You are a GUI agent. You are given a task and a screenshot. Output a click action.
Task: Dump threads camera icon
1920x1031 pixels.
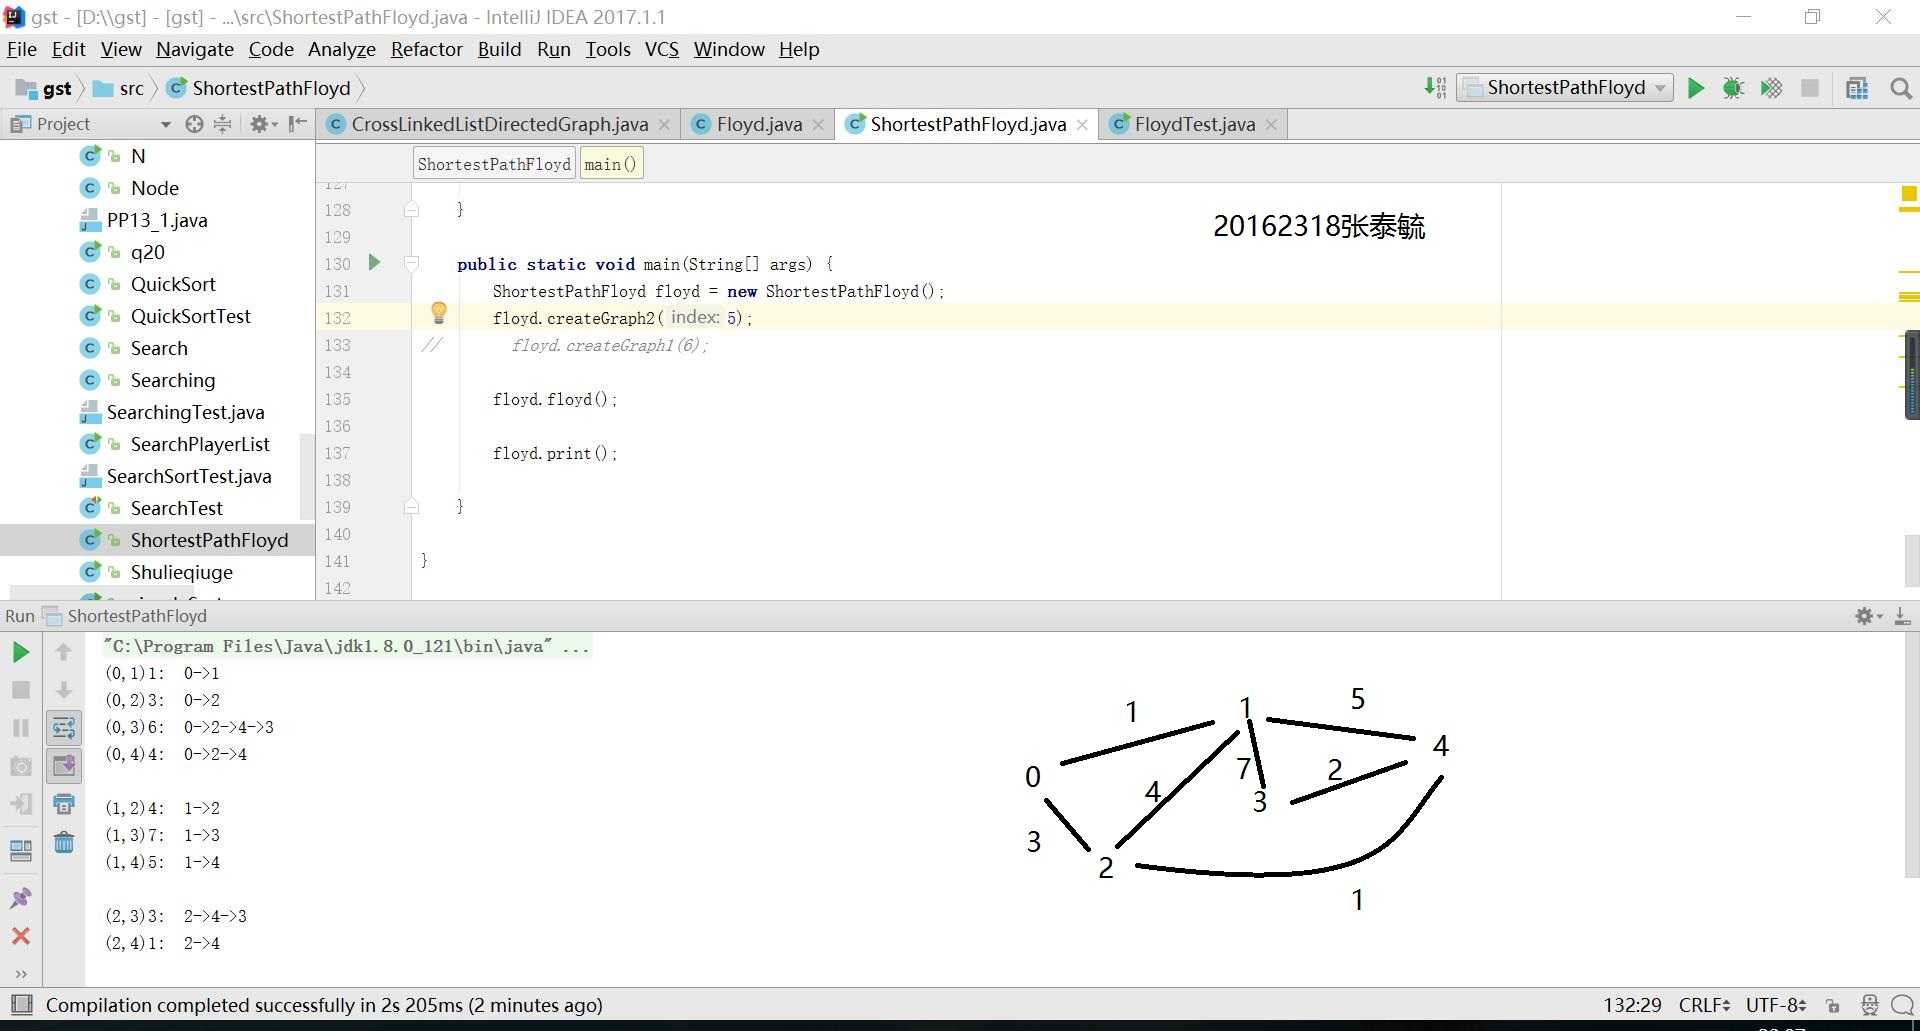pyautogui.click(x=20, y=766)
